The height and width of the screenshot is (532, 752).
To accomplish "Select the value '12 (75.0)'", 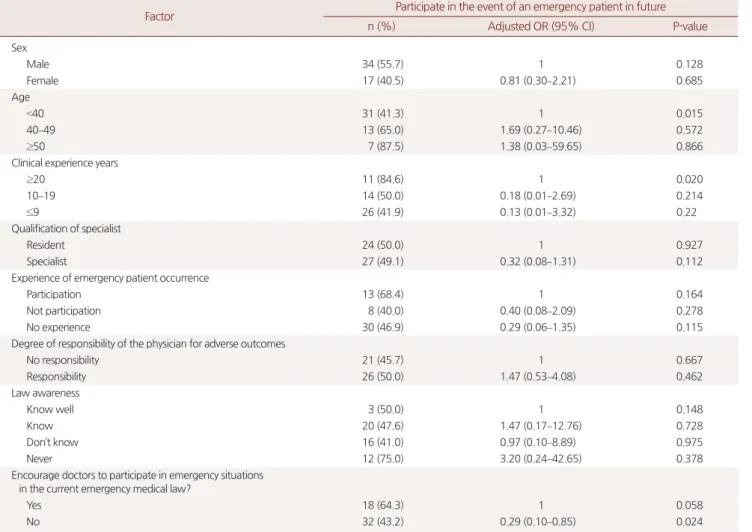I will coord(383,459).
